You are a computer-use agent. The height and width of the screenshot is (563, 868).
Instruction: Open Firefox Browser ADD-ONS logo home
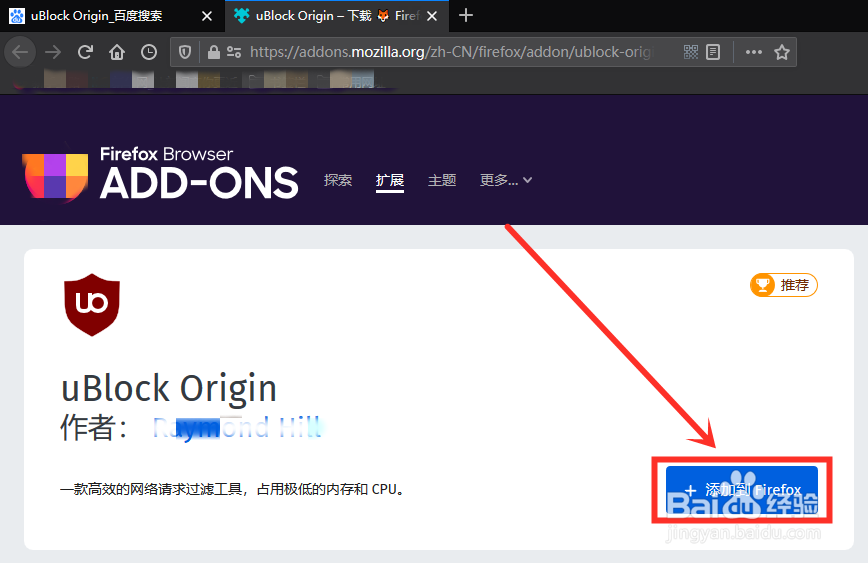point(160,173)
